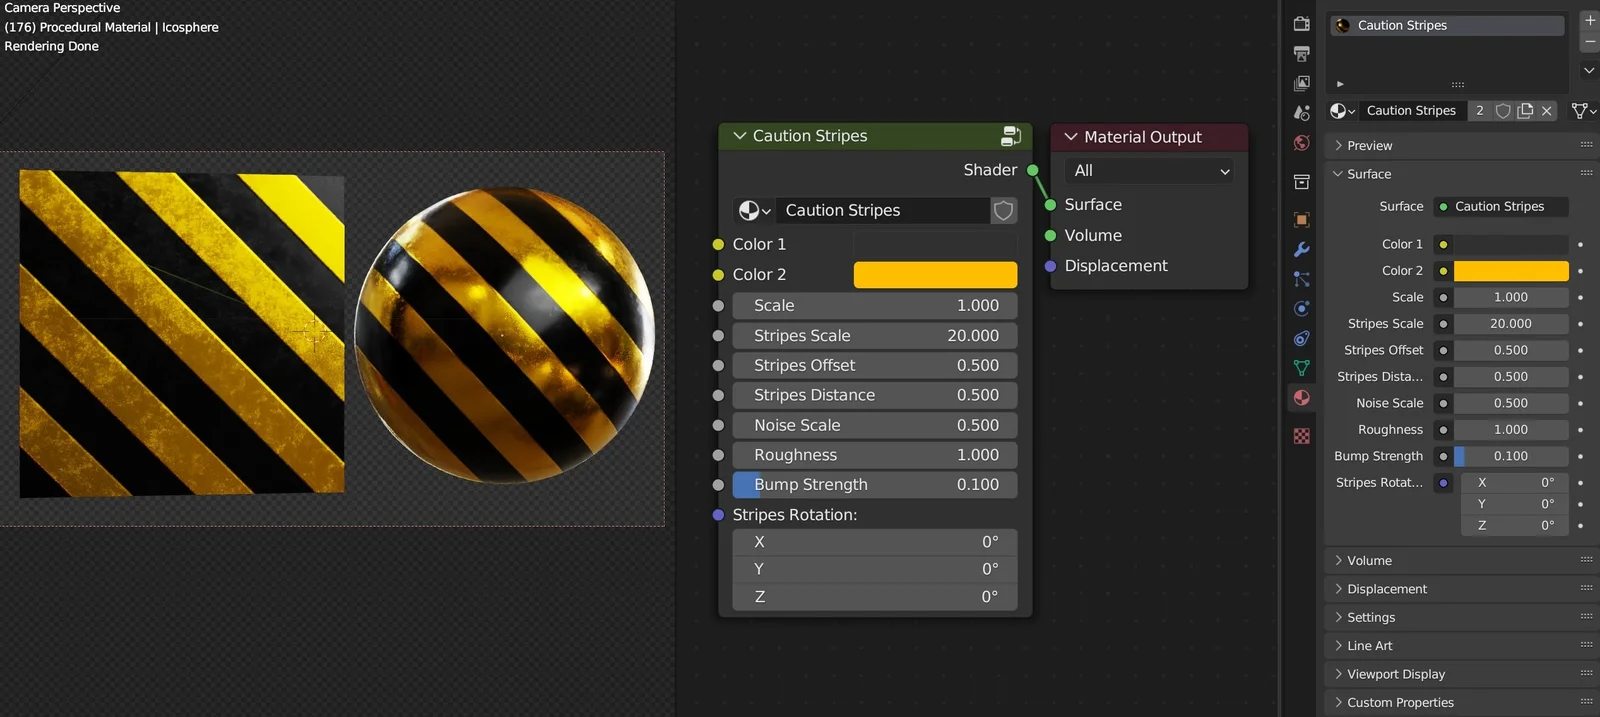Image resolution: width=1600 pixels, height=717 pixels.
Task: Open the Material Output target dropdown
Action: (x=1150, y=171)
